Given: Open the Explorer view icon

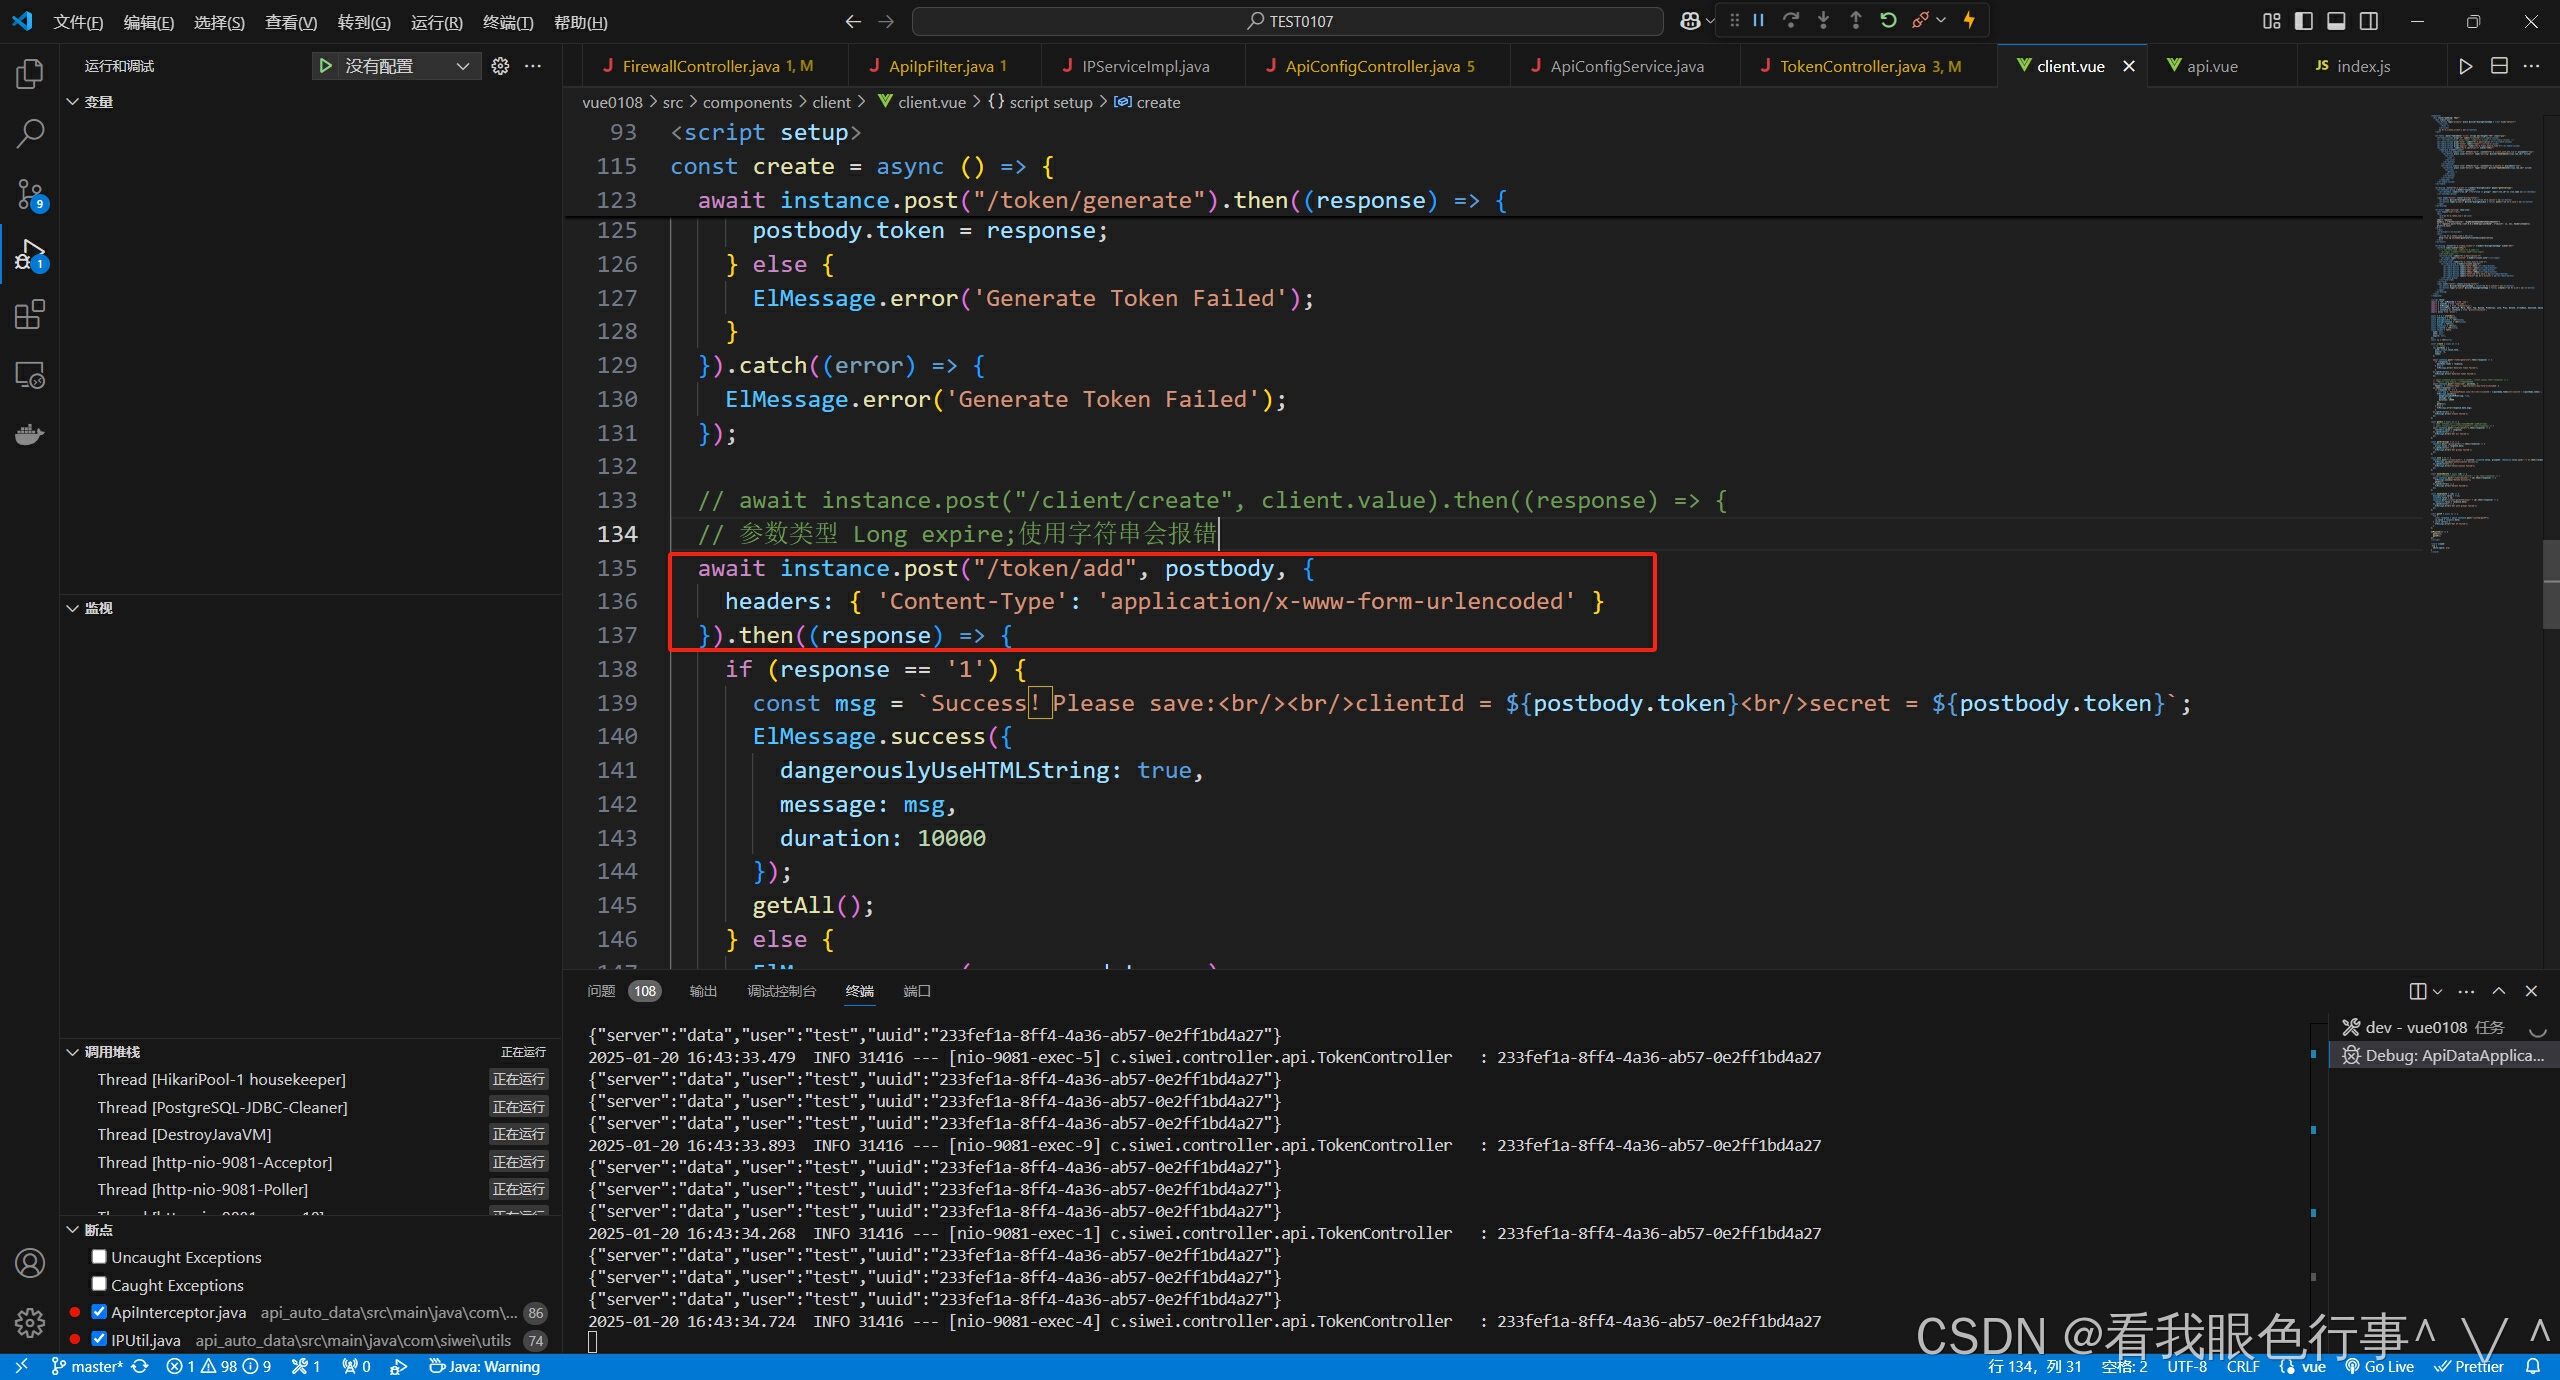Looking at the screenshot, I should [30, 73].
